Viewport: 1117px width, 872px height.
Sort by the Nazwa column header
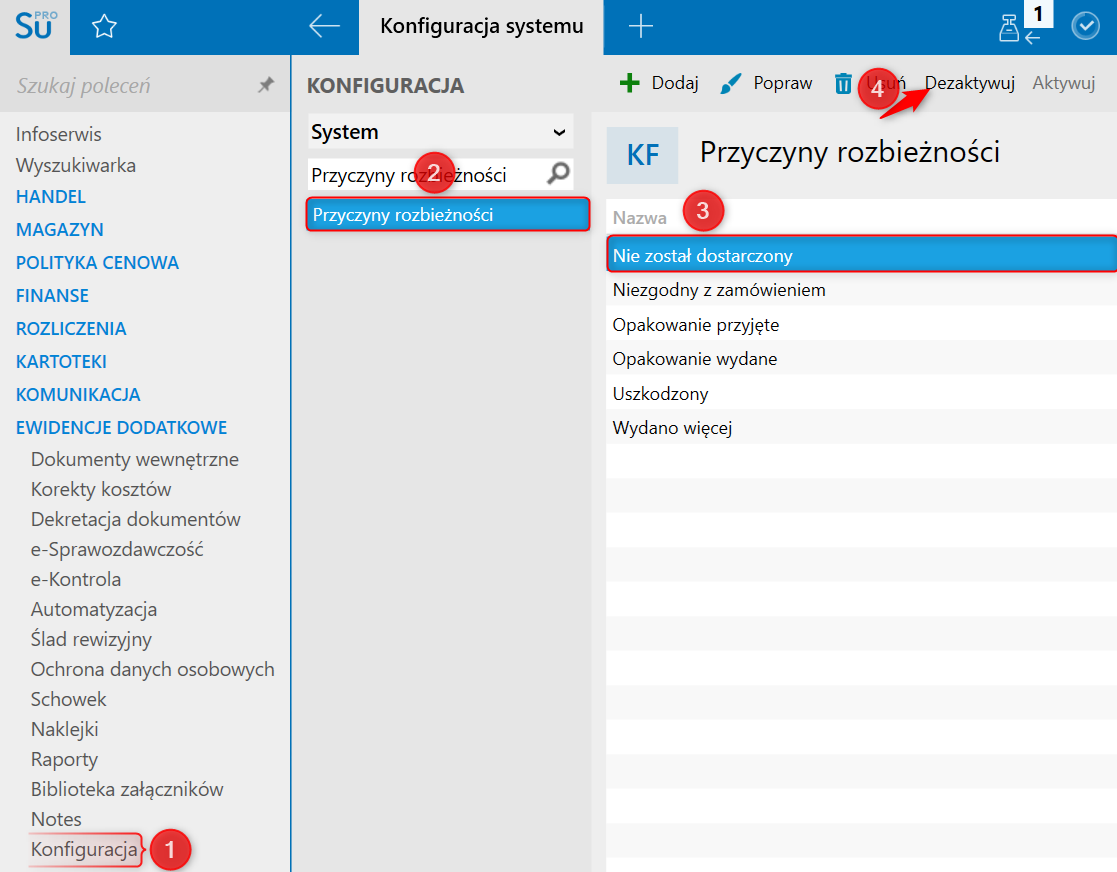(640, 218)
